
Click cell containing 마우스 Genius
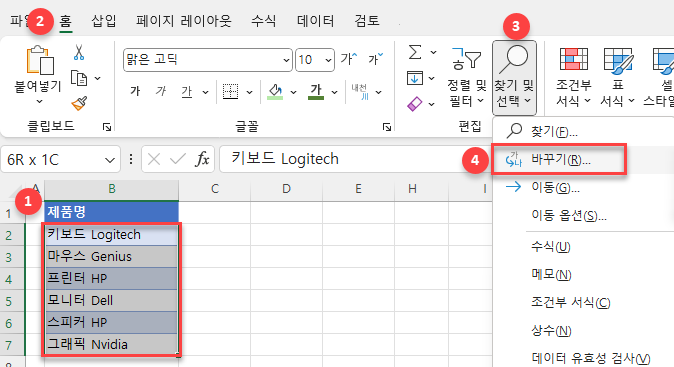(x=111, y=257)
